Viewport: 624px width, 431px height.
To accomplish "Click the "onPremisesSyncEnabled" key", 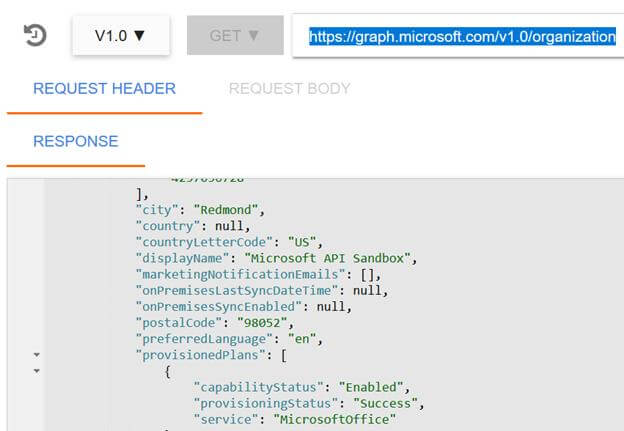I will click(x=218, y=306).
